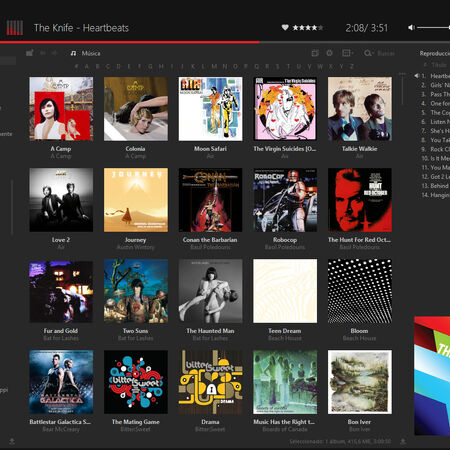Select track 2 Girls' N... in playlist
Image resolution: width=450 pixels, height=450 pixels.
(x=435, y=85)
